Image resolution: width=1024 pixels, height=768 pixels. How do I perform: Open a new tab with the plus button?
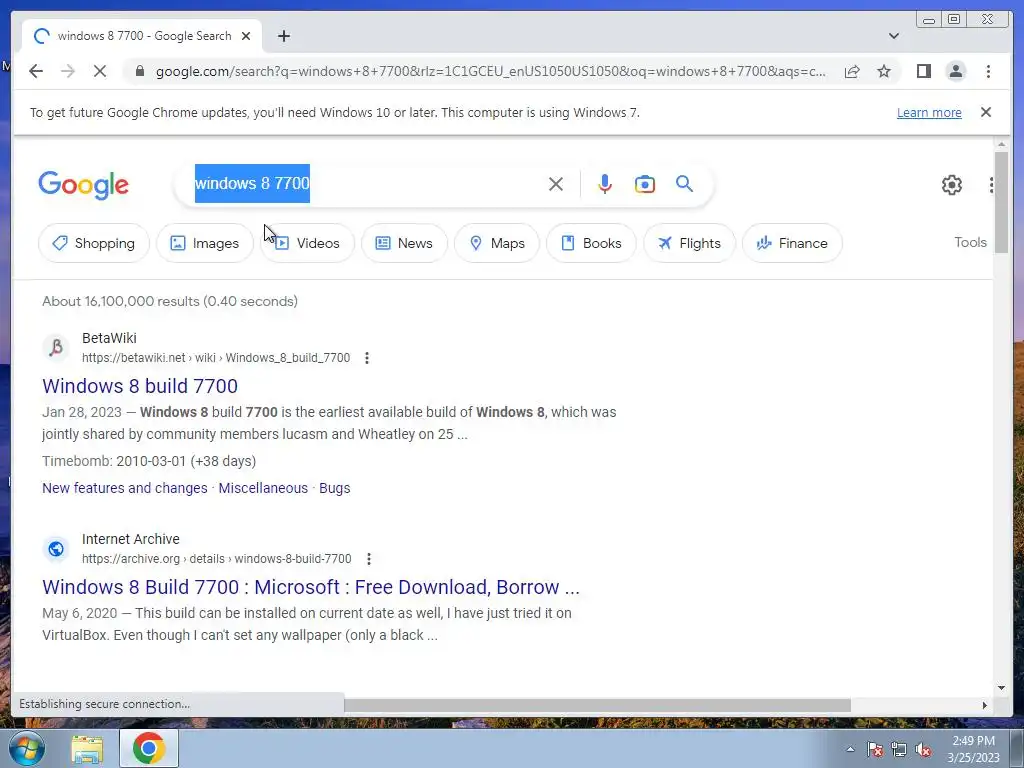point(283,36)
